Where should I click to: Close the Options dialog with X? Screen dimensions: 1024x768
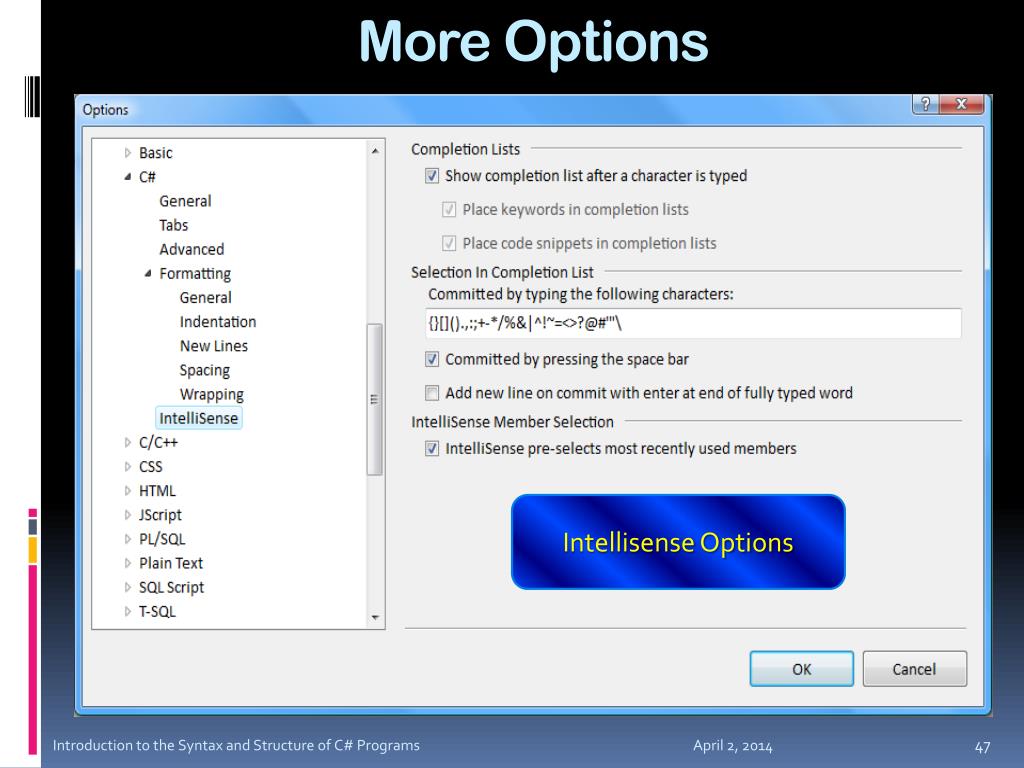tap(961, 104)
